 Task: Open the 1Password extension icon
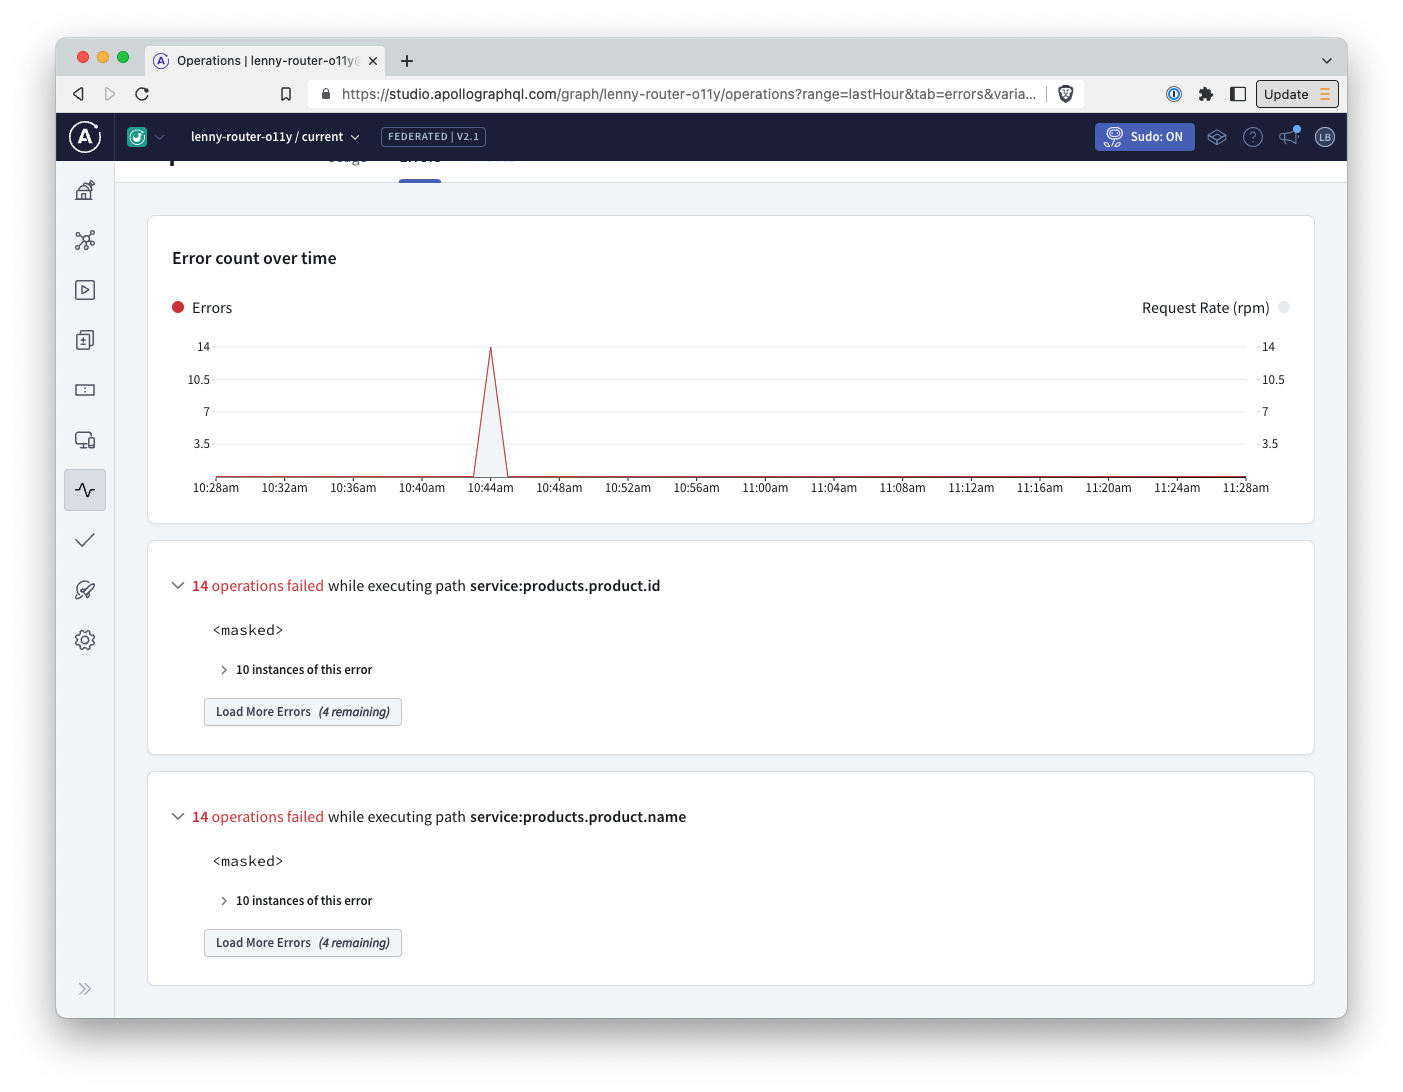[x=1174, y=94]
